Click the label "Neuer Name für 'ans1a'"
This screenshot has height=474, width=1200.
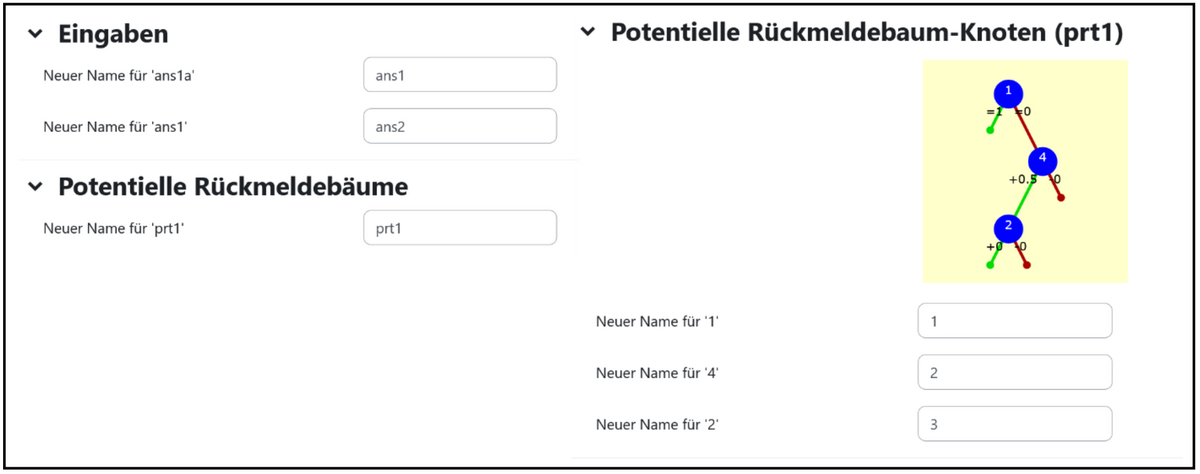coord(118,75)
